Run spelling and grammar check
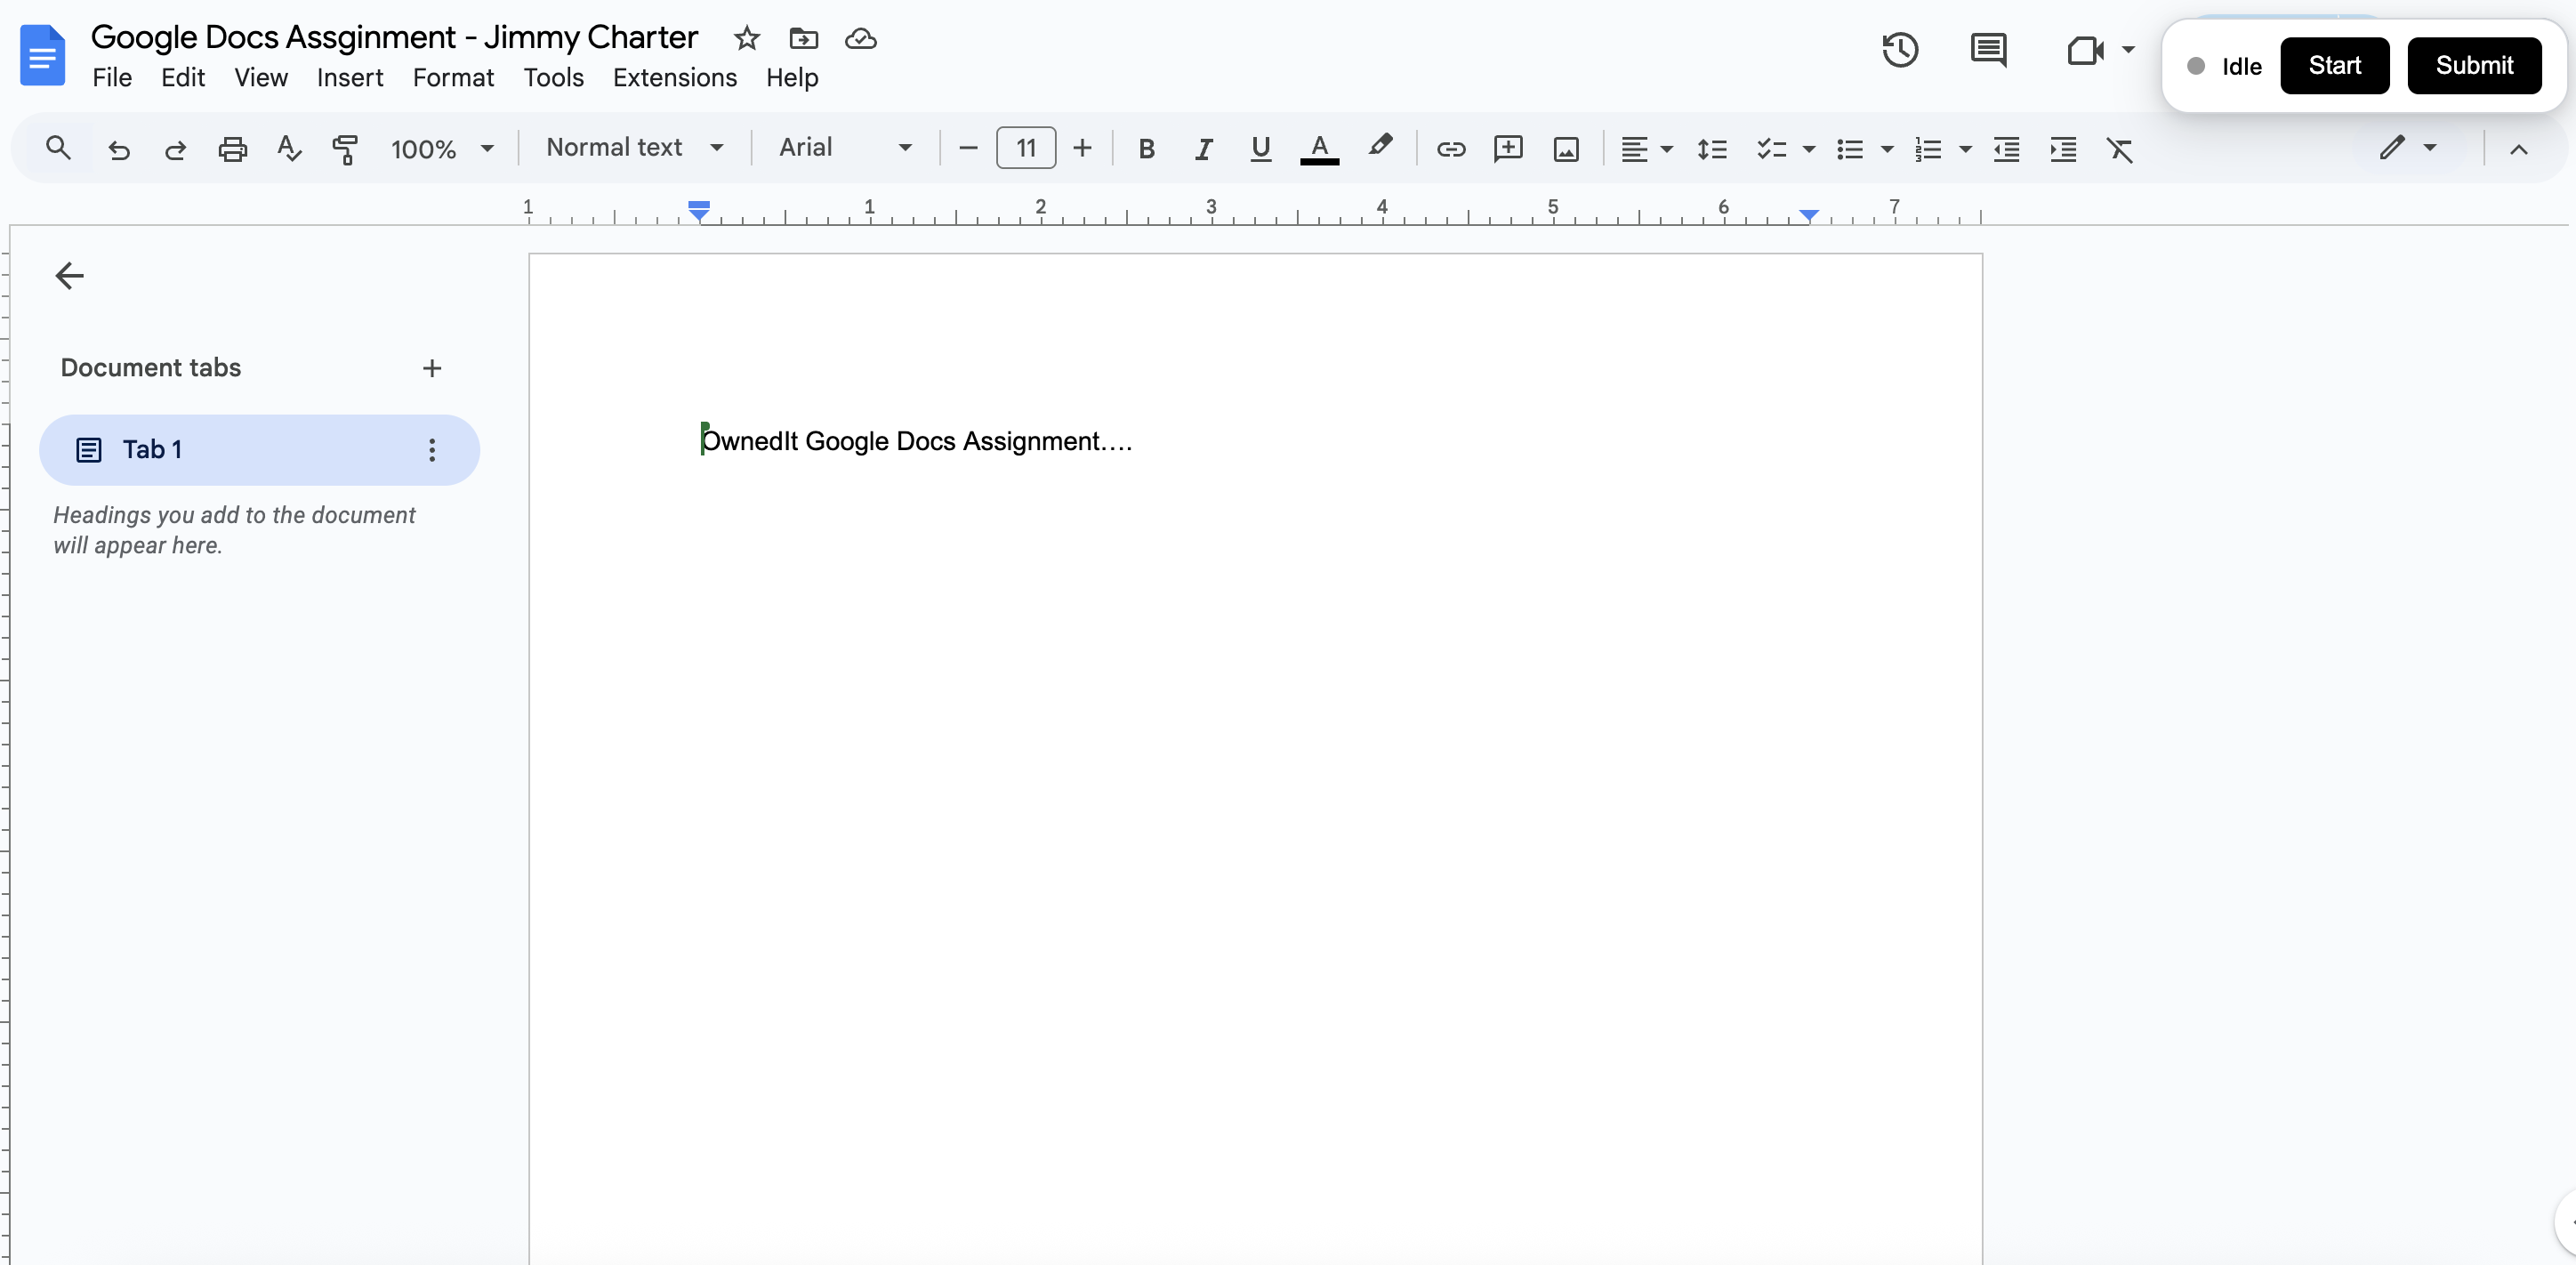Screen dimensions: 2576x1265 click(289, 148)
